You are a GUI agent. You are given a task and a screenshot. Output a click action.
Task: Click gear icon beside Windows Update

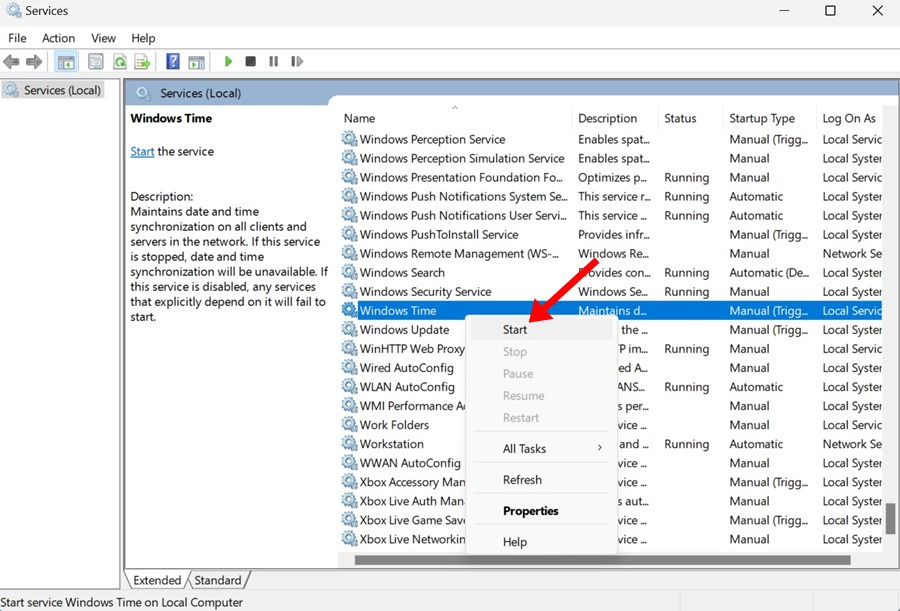pos(349,329)
